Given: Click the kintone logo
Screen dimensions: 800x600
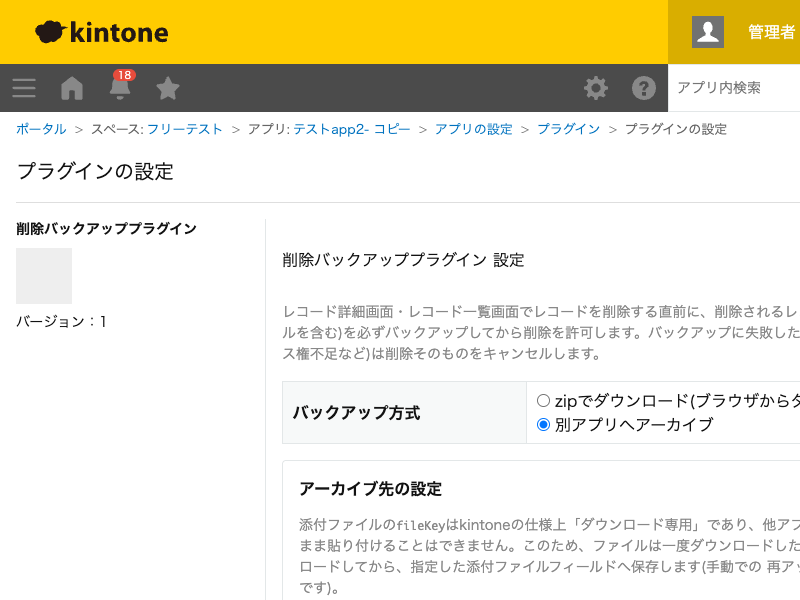Looking at the screenshot, I should (x=102, y=32).
